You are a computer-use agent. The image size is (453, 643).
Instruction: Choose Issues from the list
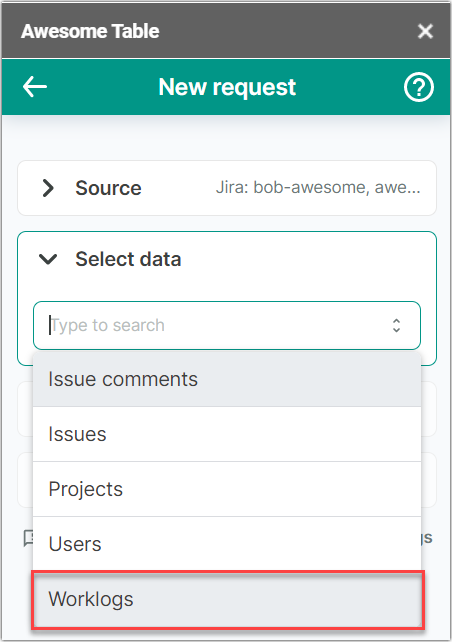coord(227,434)
